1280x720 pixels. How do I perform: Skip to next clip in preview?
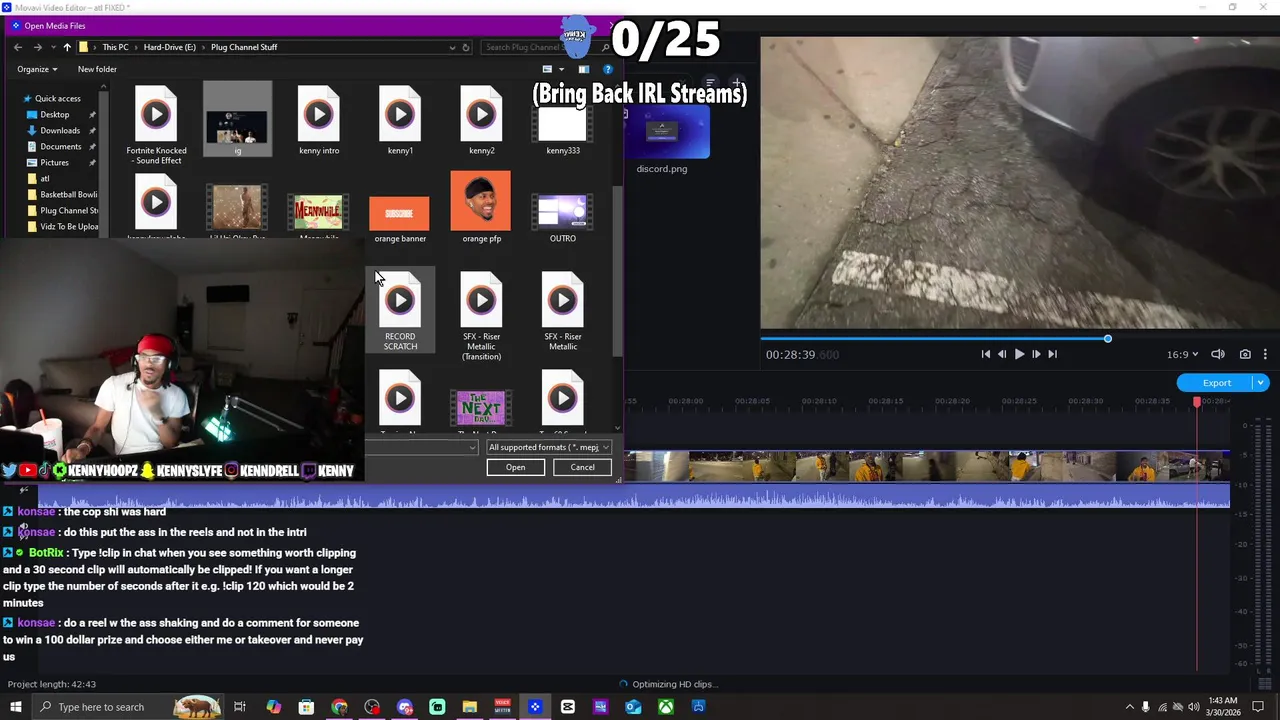click(x=1052, y=354)
